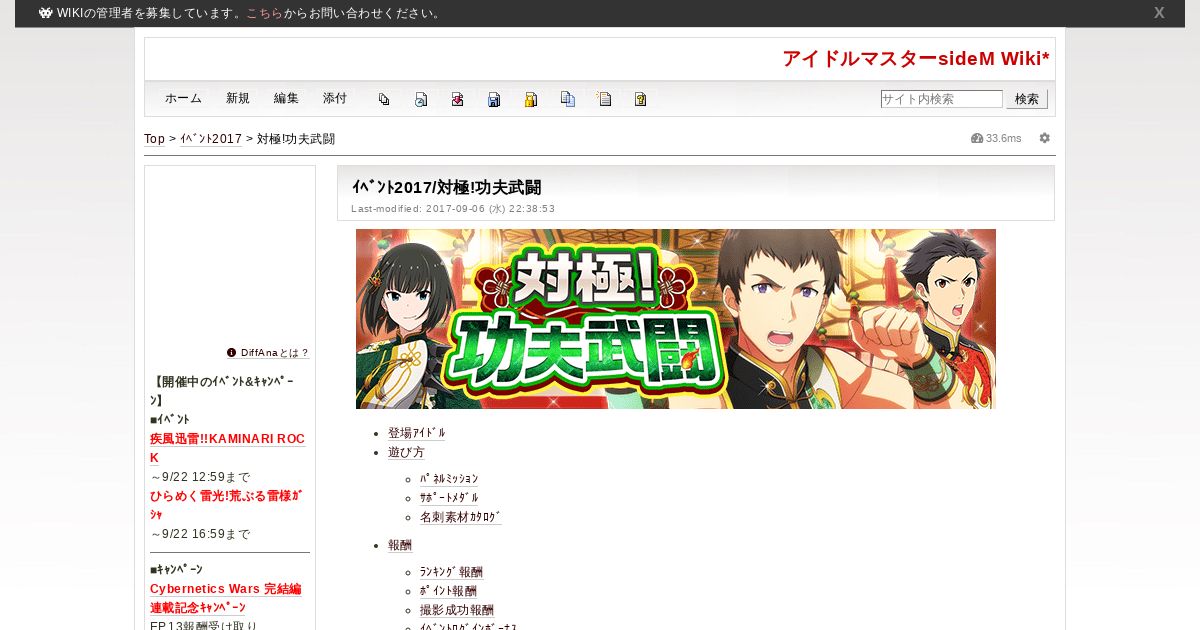
Task: Click the ～9/22 12:59まで deadline text
Action: tap(200, 477)
